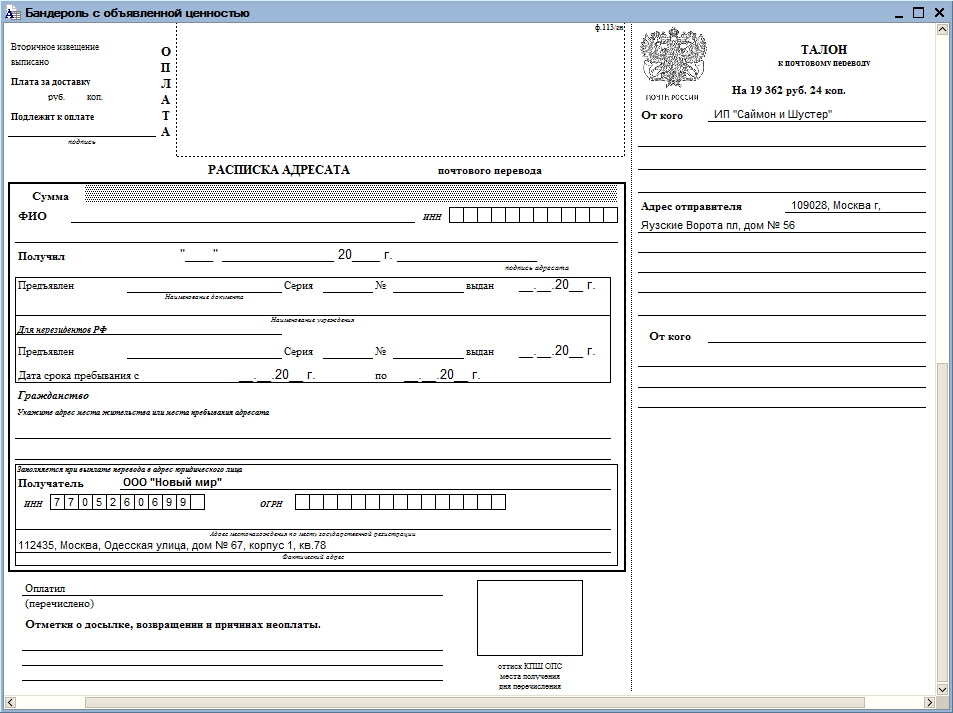Screen dimensions: 953x713
Task: Click the horizontal scrollbar thumb
Action: coord(476,703)
